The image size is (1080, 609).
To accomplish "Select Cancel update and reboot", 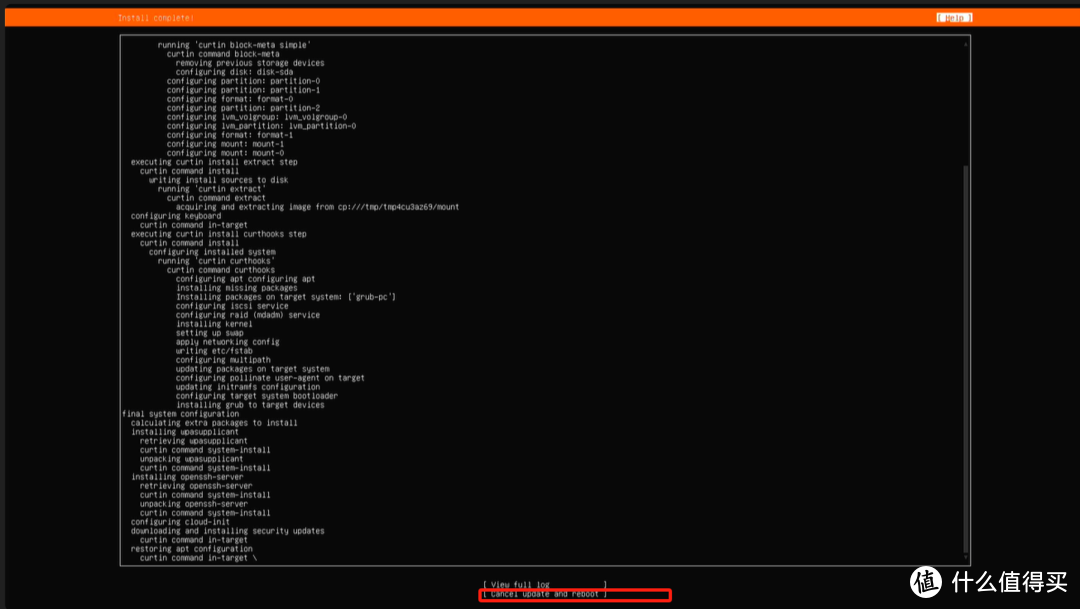I will (575, 593).
